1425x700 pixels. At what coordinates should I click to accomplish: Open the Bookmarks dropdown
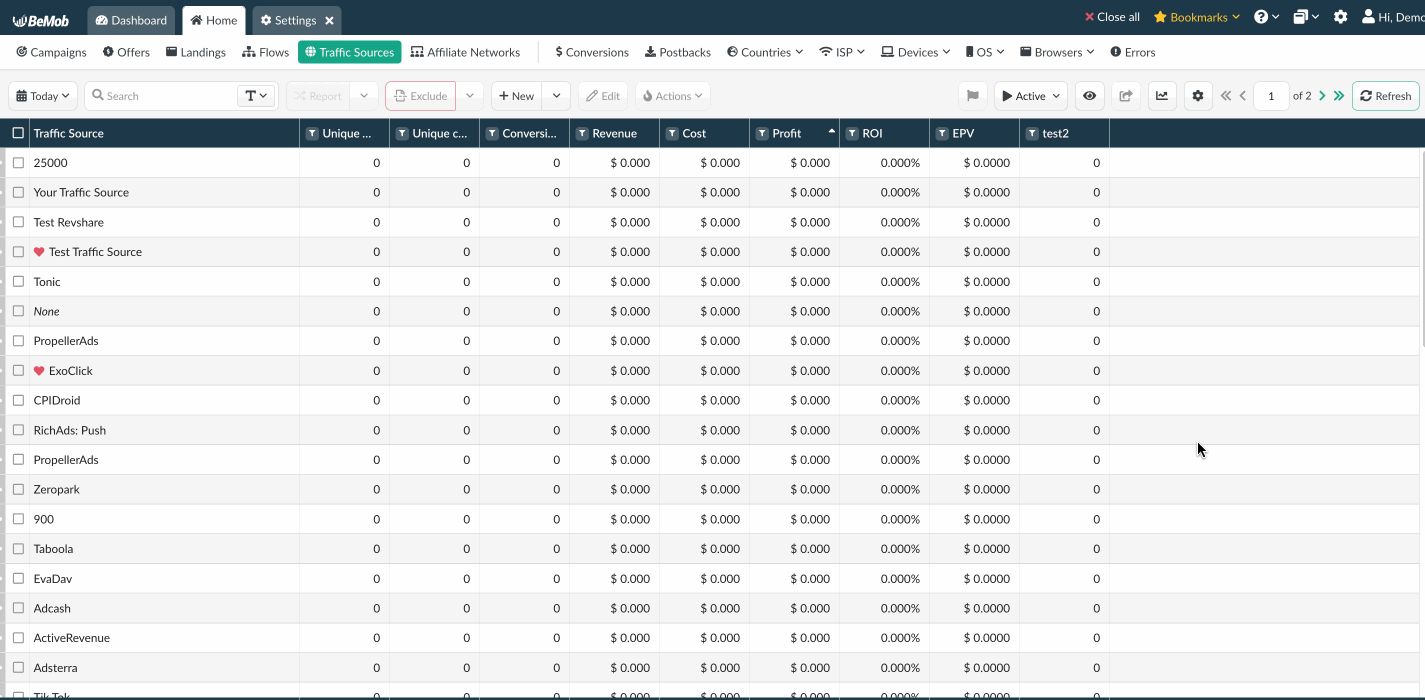pos(1197,17)
